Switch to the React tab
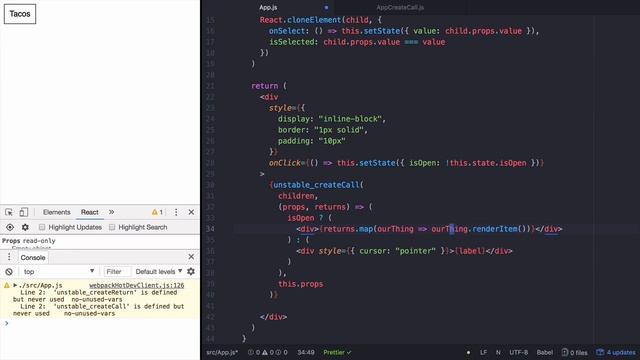The image size is (640, 360). pyautogui.click(x=89, y=212)
